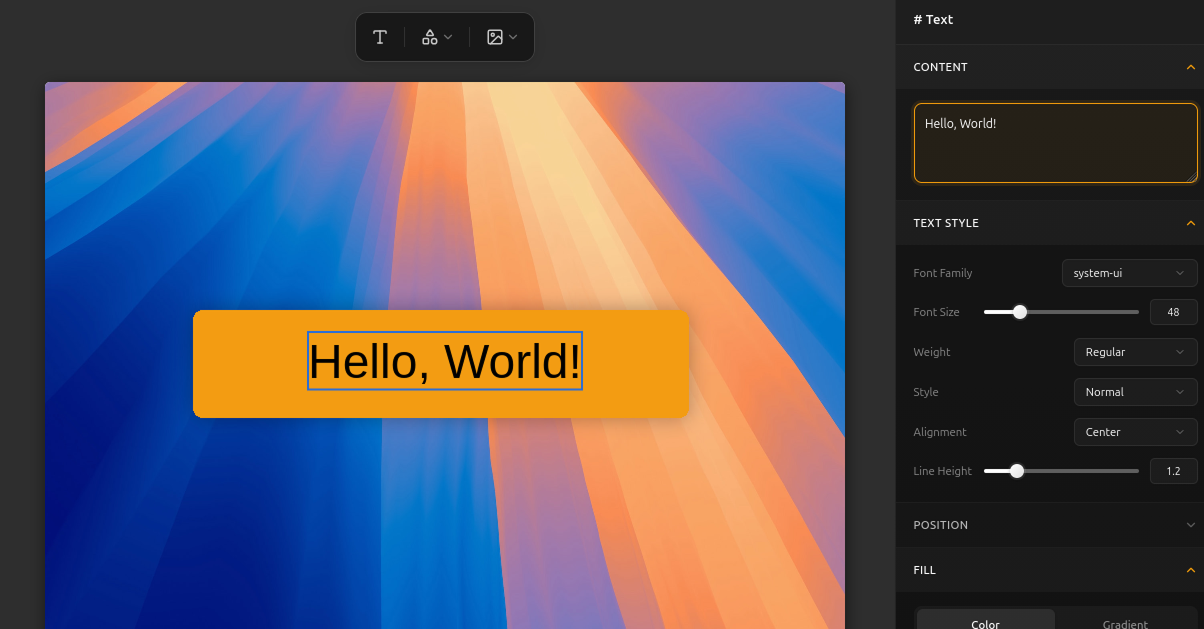
Task: Open the Image tool dropdown arrow
Action: 511,37
